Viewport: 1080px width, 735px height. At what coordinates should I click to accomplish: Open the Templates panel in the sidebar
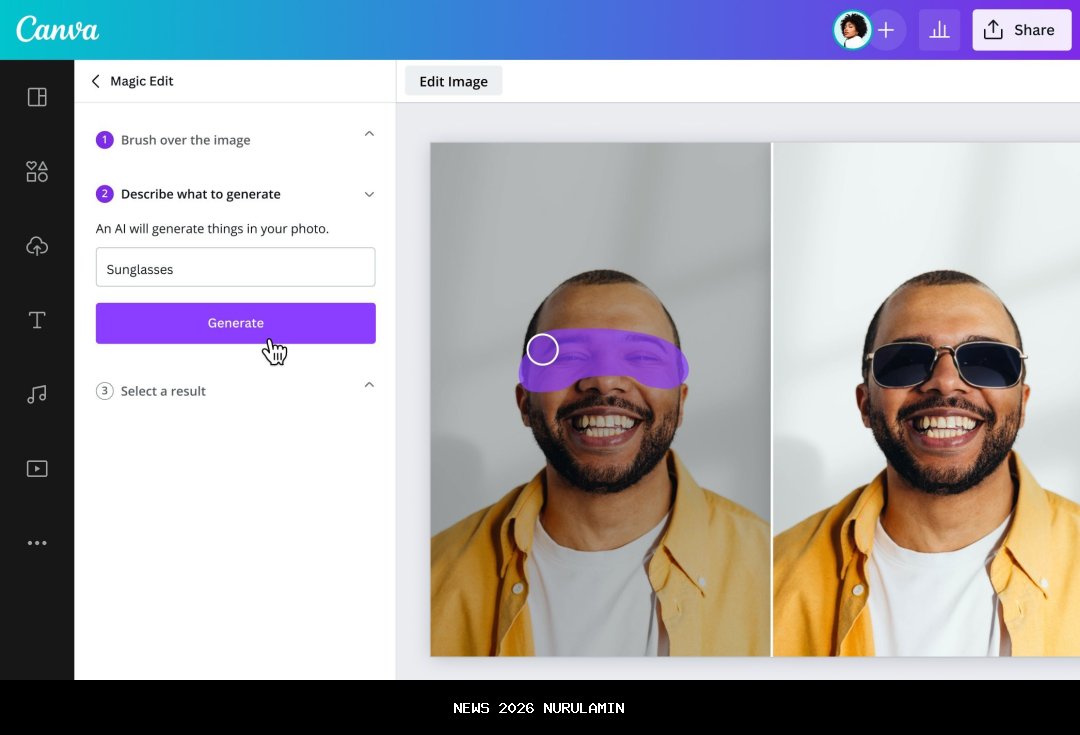37,97
